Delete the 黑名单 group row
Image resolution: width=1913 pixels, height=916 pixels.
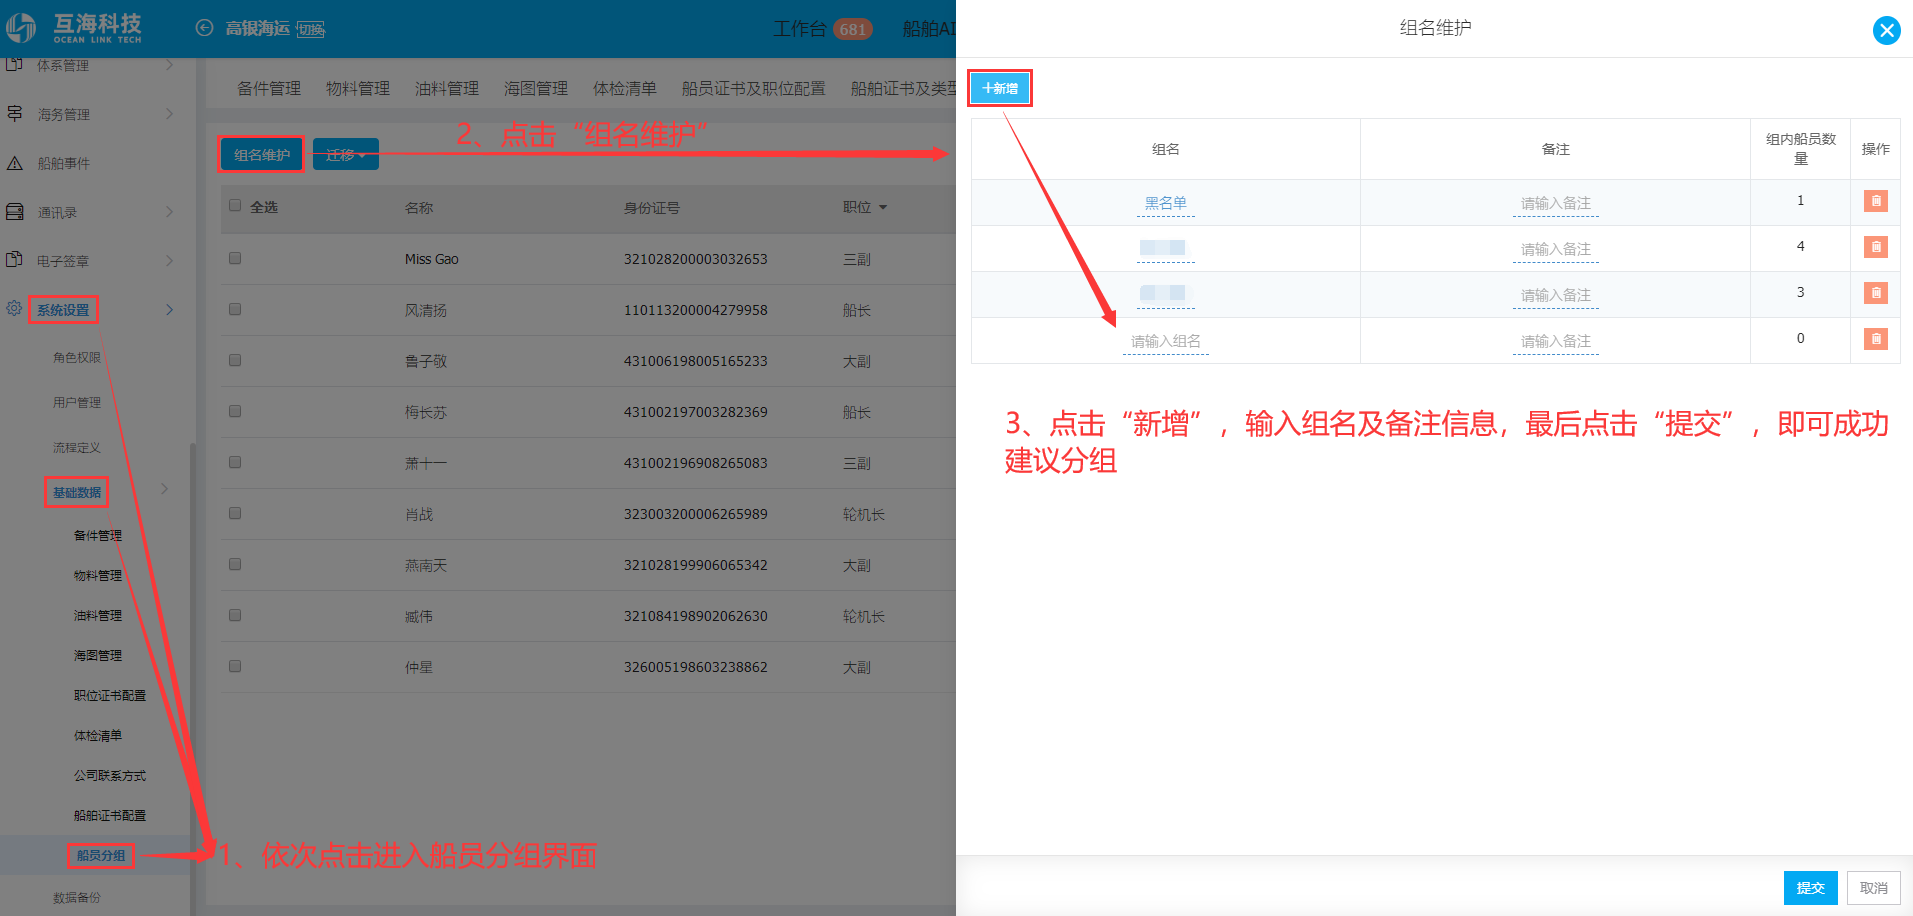(x=1875, y=201)
